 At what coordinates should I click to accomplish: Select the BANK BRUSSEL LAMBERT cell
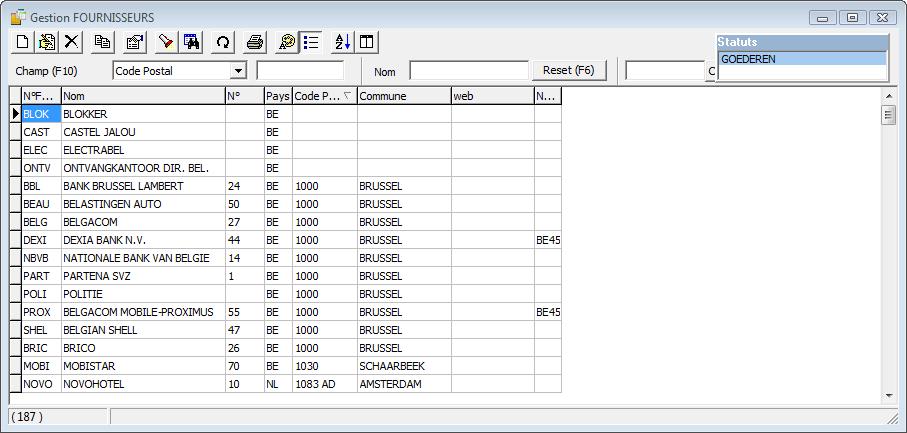click(143, 186)
